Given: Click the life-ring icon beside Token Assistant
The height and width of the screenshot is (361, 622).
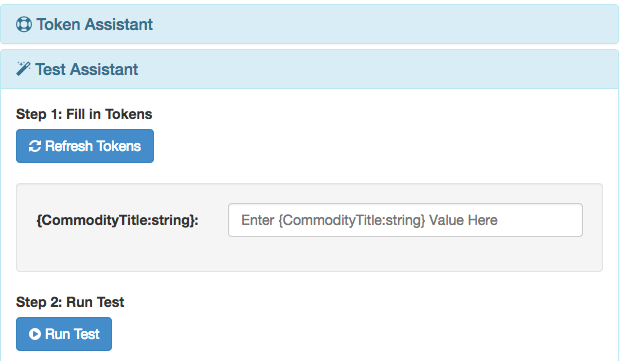Looking at the screenshot, I should coord(24,24).
